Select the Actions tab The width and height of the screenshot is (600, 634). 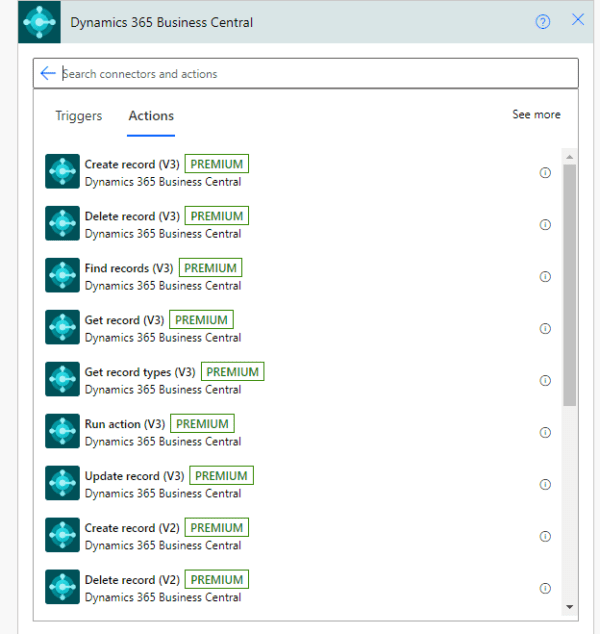pyautogui.click(x=151, y=116)
